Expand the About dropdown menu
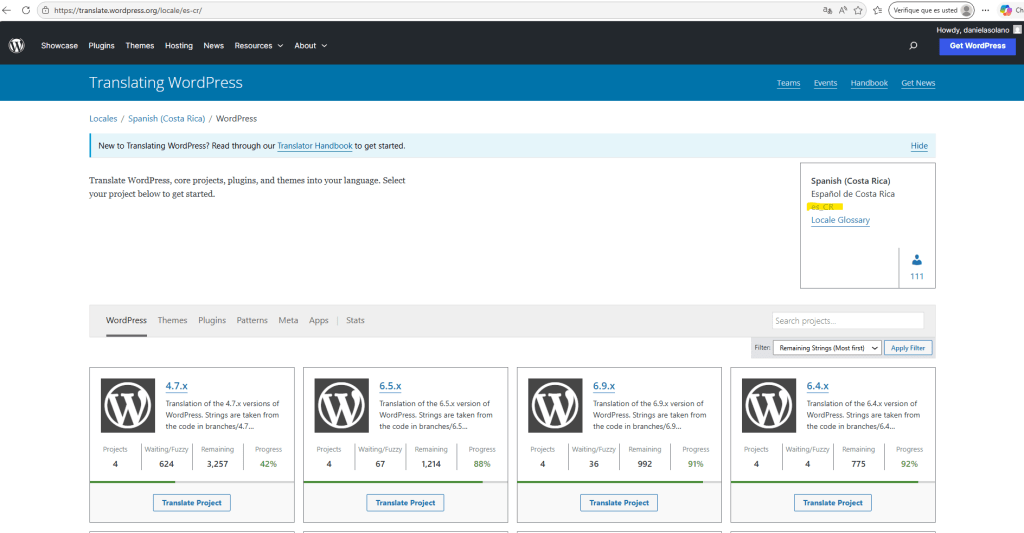This screenshot has height=533, width=1024. (x=310, y=45)
